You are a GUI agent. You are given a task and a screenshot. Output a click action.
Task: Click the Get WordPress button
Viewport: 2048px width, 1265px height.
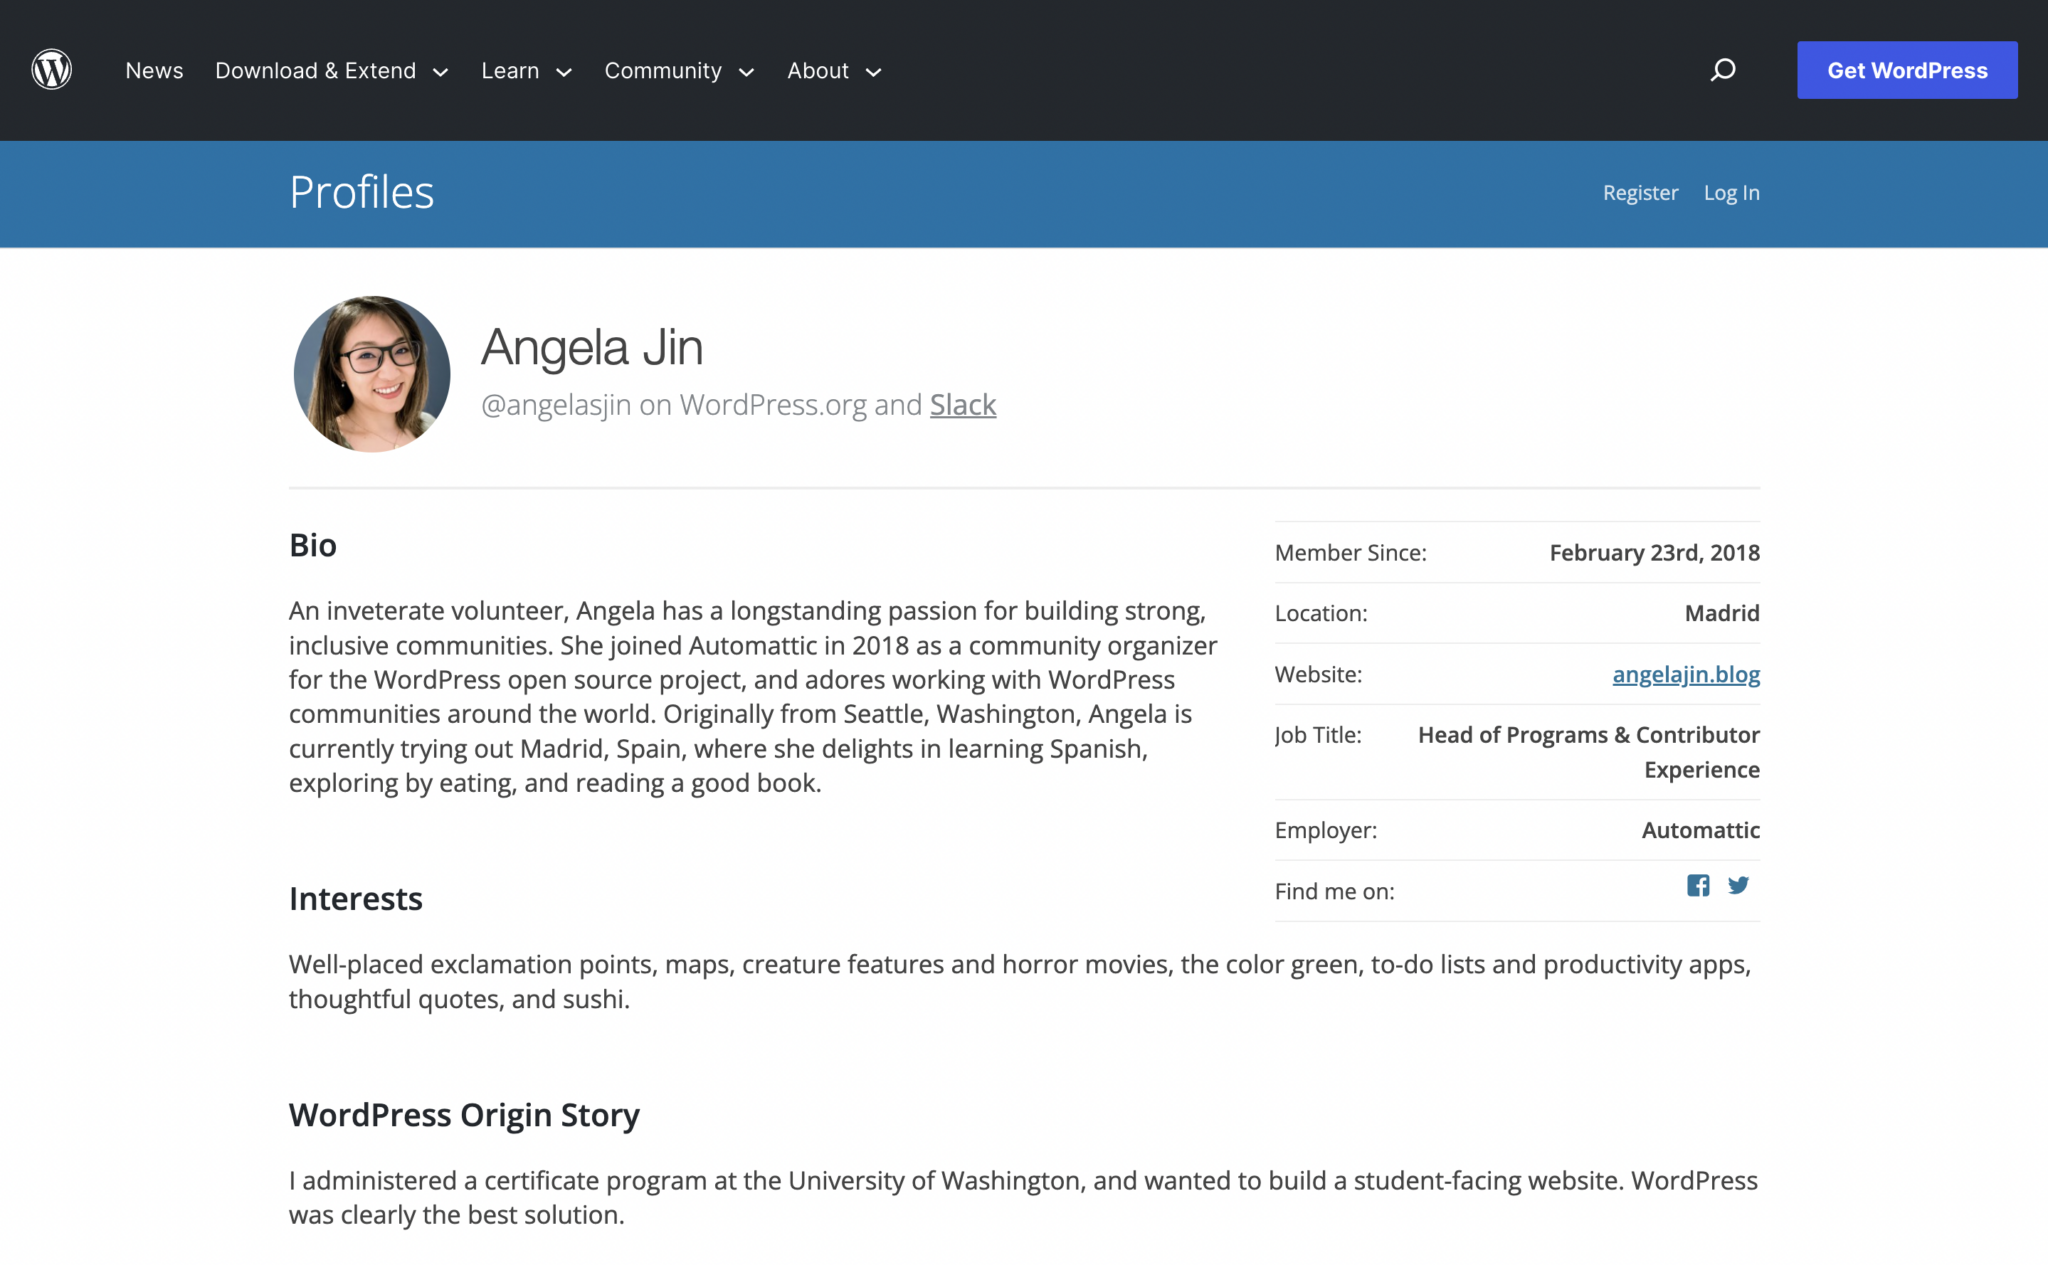coord(1907,70)
